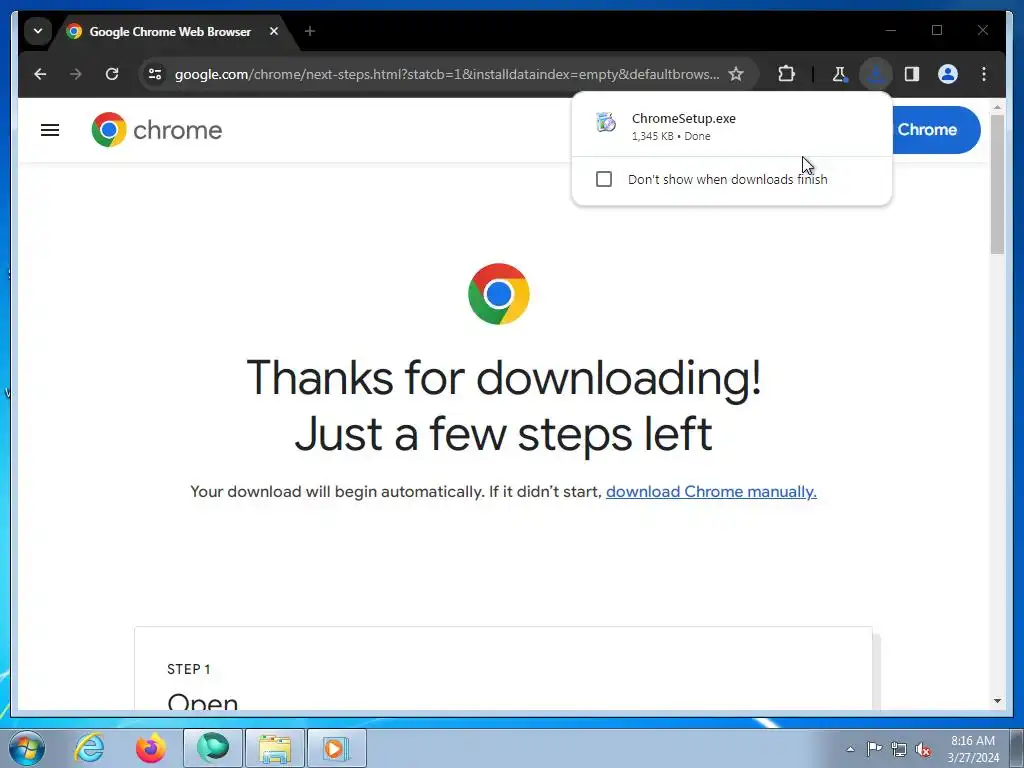Open Chrome Labs flask icon
Viewport: 1024px width, 768px height.
[839, 74]
